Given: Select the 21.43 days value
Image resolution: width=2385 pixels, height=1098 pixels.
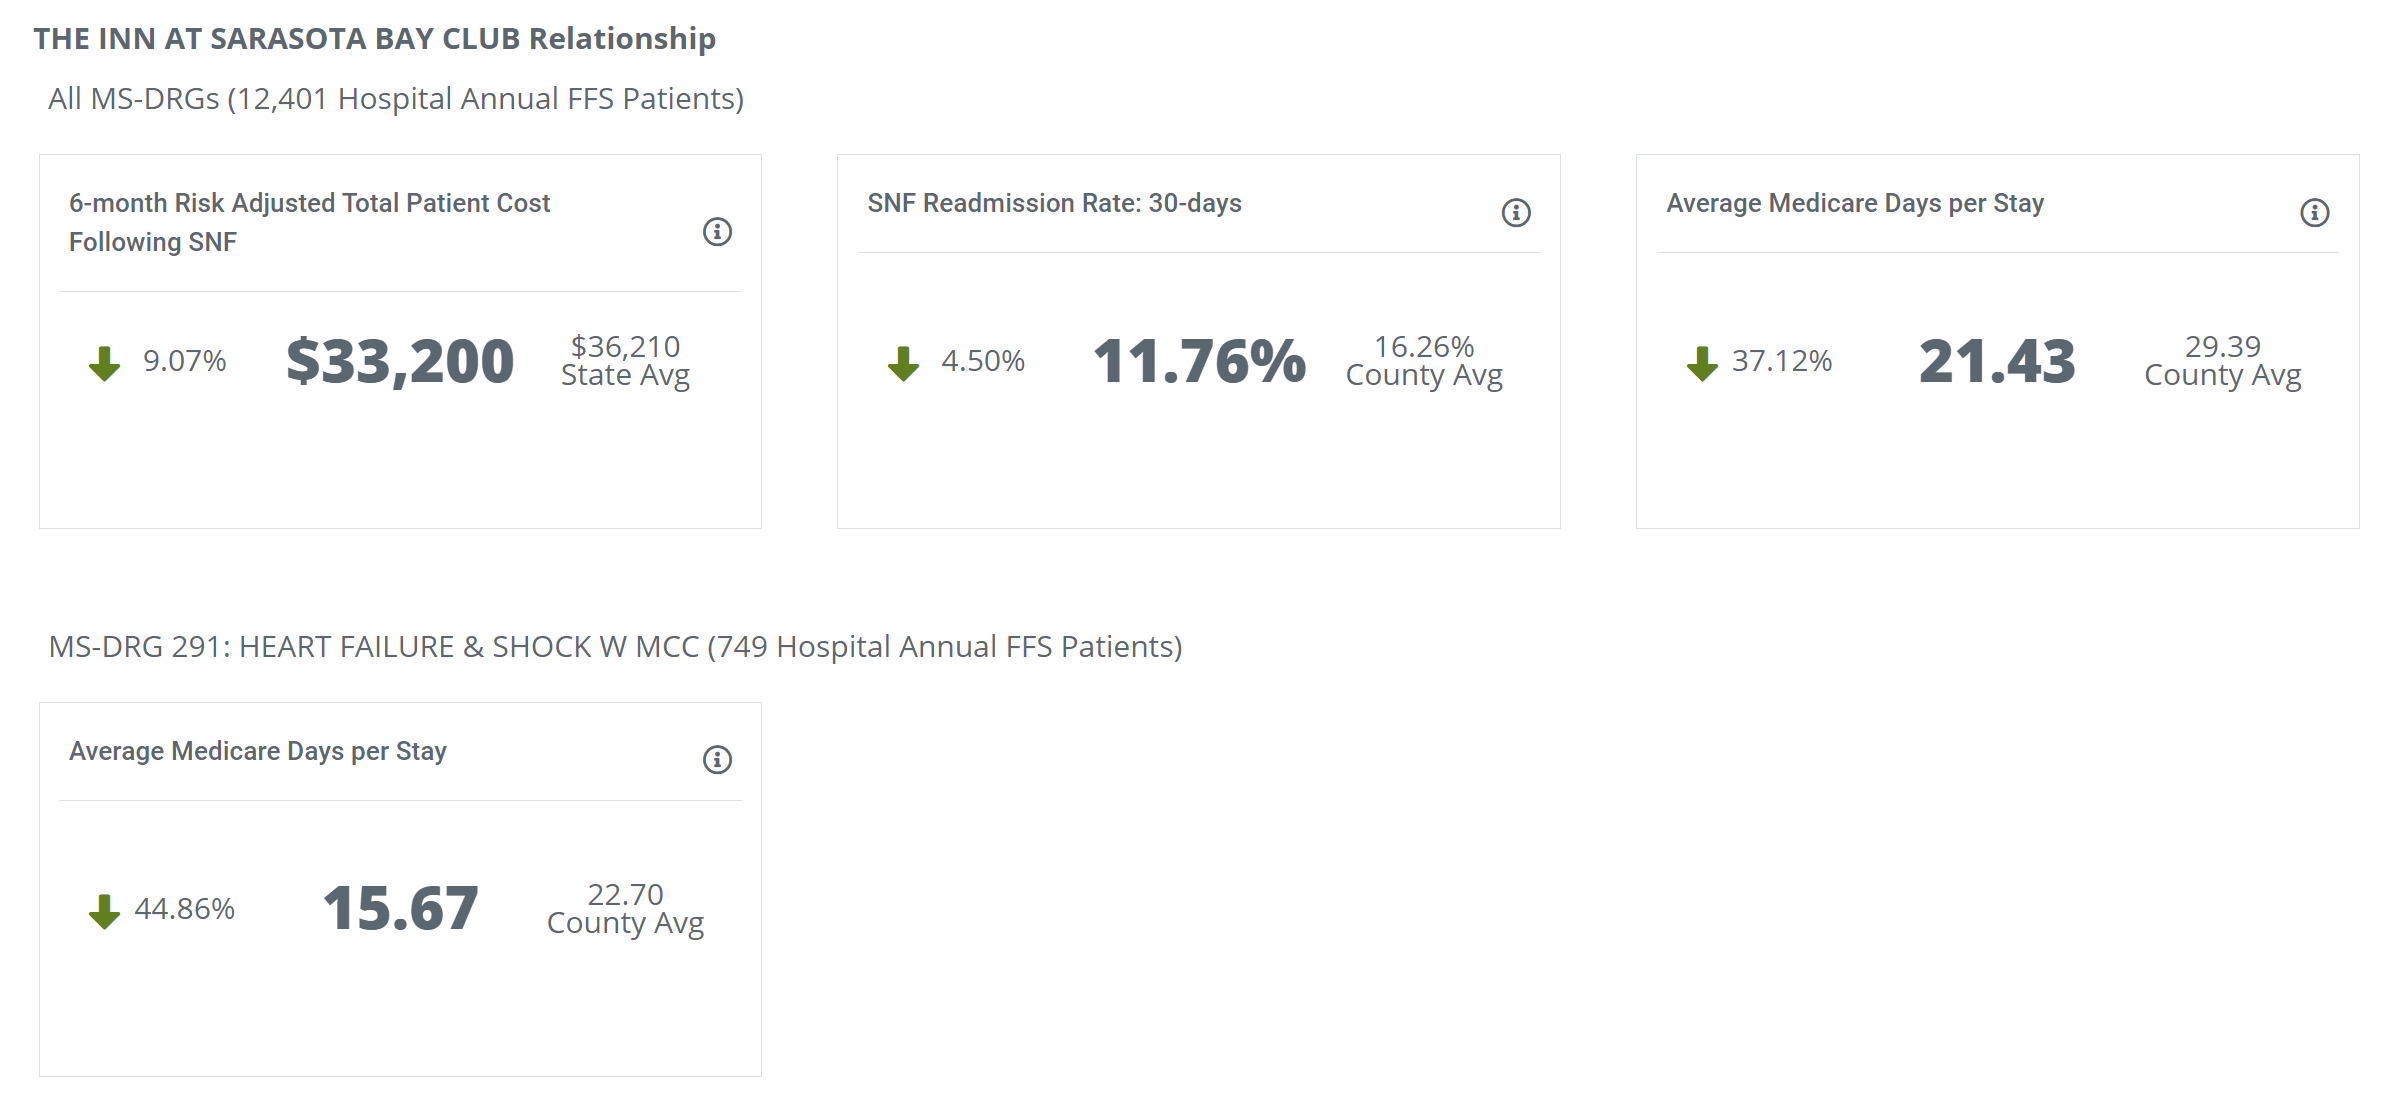Looking at the screenshot, I should point(1997,361).
